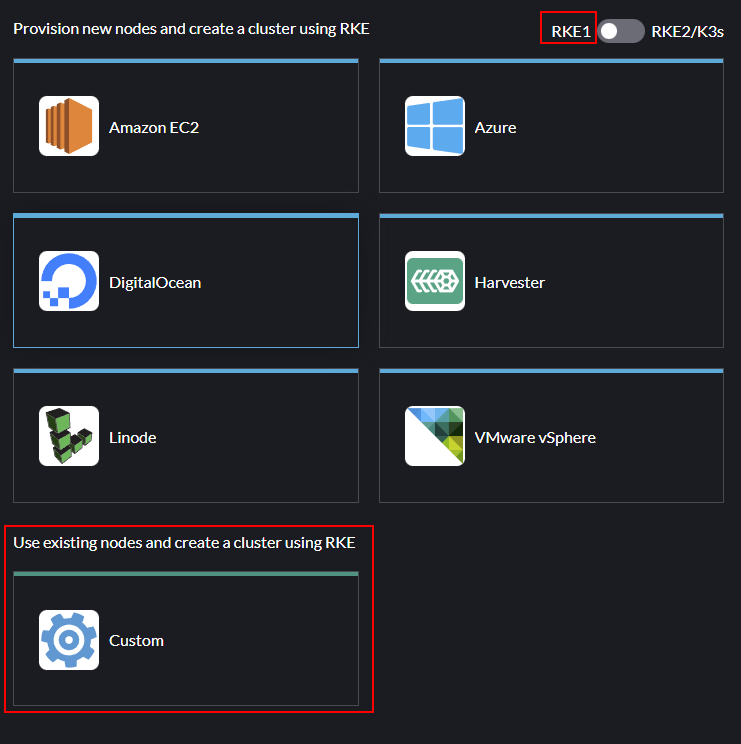
Task: Click the Linode green cubes icon
Action: click(x=69, y=436)
